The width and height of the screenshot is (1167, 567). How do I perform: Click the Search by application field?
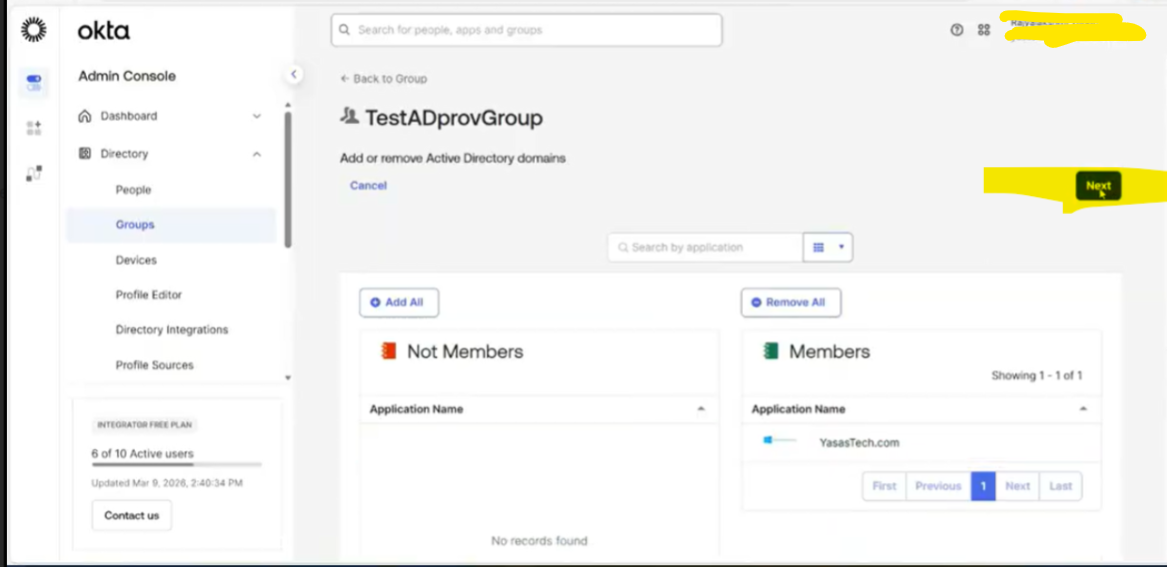[x=705, y=247]
